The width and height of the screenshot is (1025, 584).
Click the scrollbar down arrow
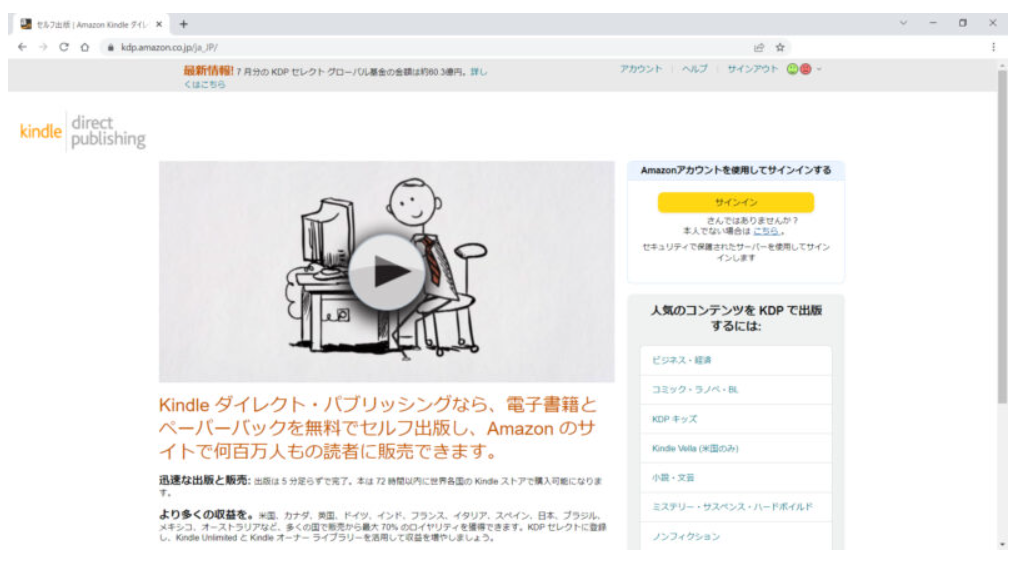(x=1002, y=544)
